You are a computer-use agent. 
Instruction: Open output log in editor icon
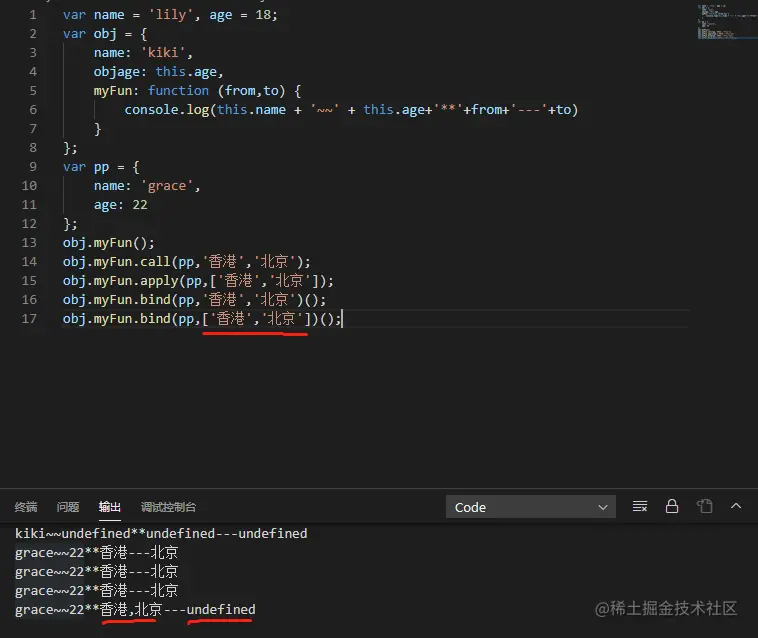coord(704,506)
